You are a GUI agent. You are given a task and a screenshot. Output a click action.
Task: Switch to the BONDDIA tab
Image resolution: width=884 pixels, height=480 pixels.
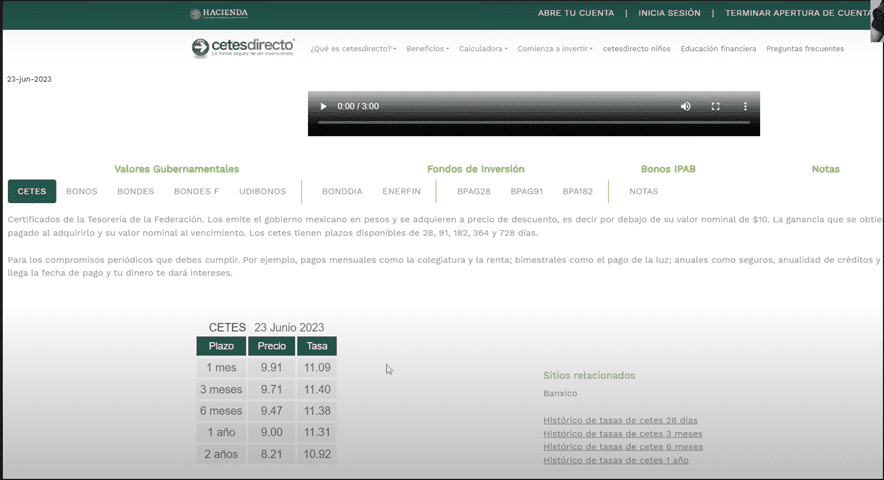[342, 191]
